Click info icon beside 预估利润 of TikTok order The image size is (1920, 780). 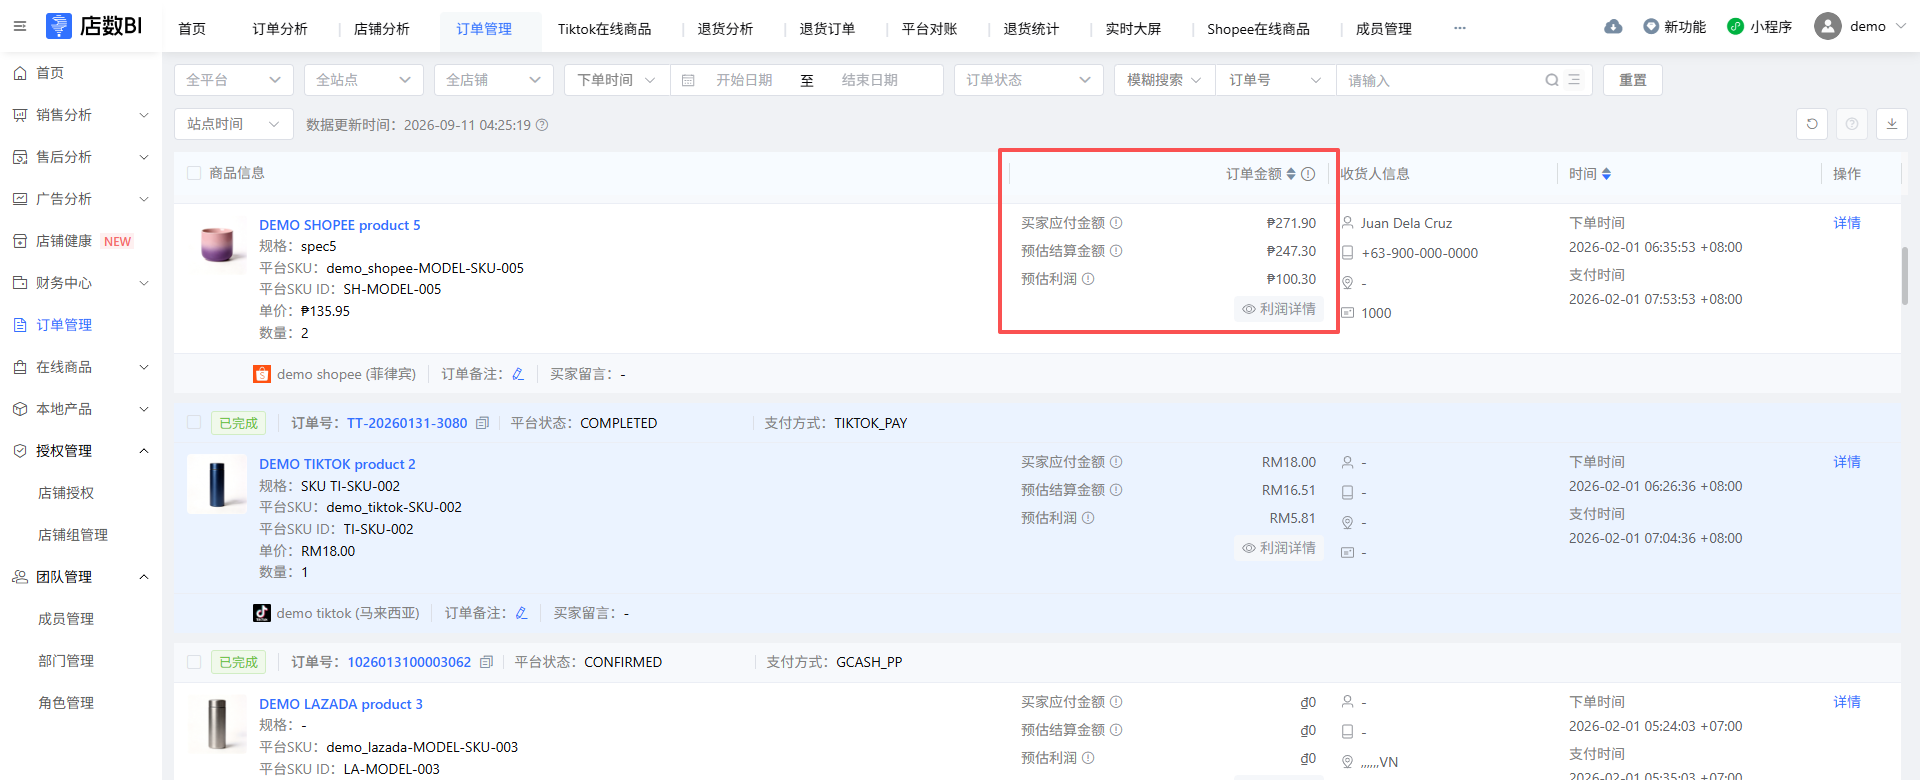[x=1088, y=518]
